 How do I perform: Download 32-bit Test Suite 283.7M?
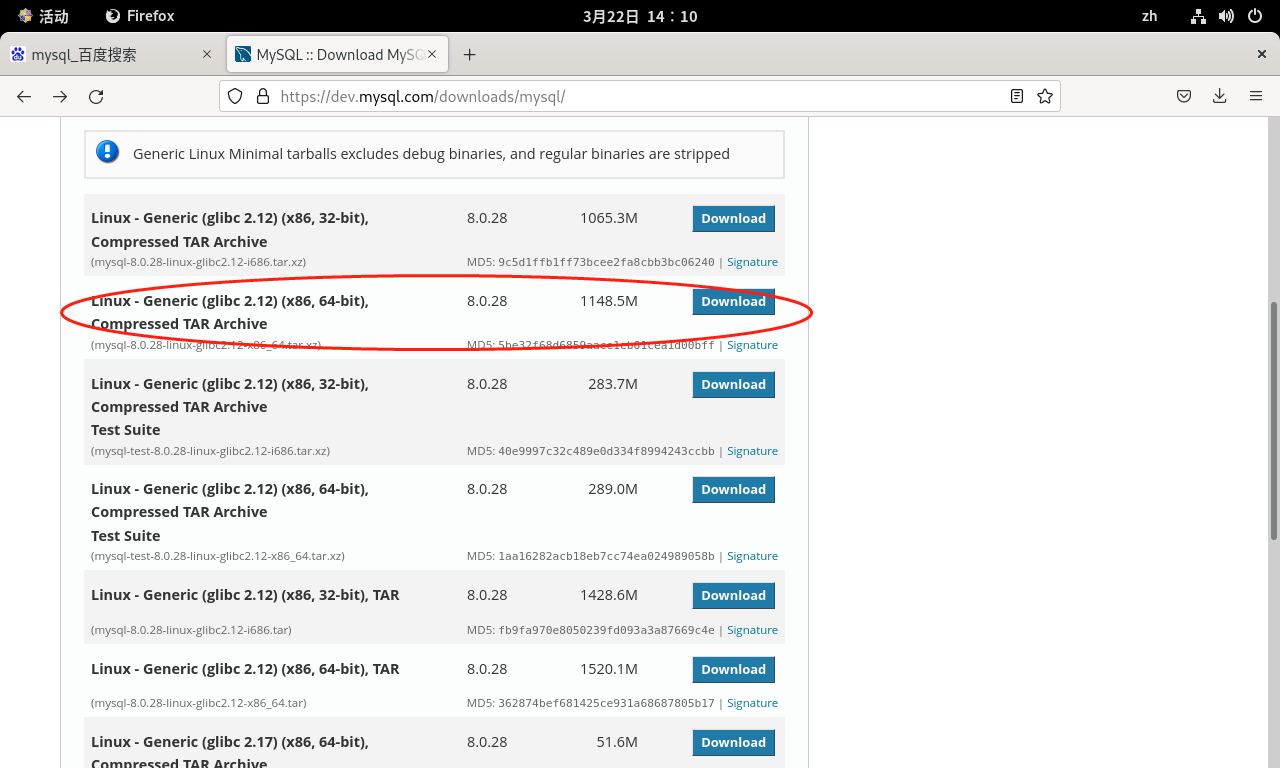point(733,384)
